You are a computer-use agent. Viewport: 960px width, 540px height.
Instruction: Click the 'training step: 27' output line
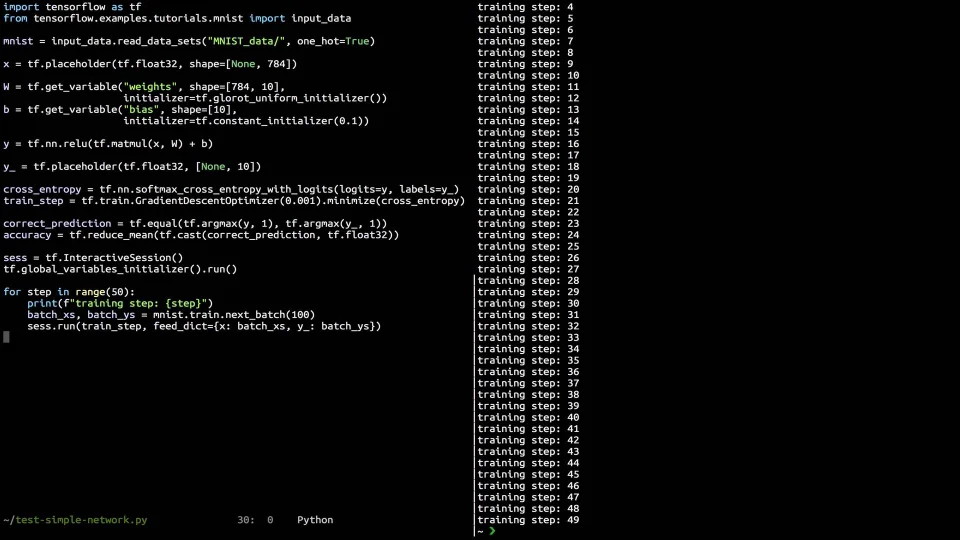tap(528, 269)
